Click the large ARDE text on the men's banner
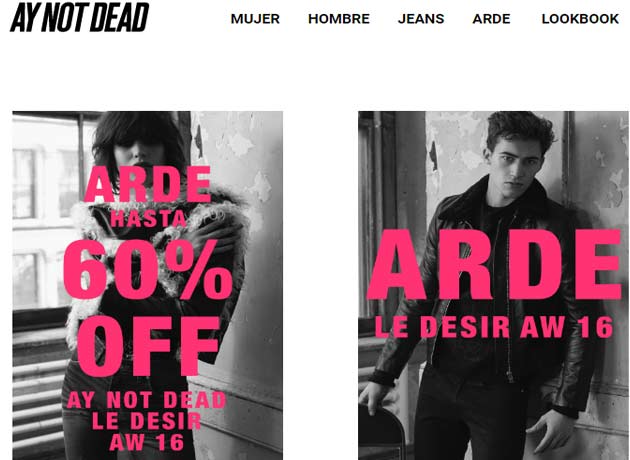This screenshot has height=460, width=630. click(x=494, y=265)
